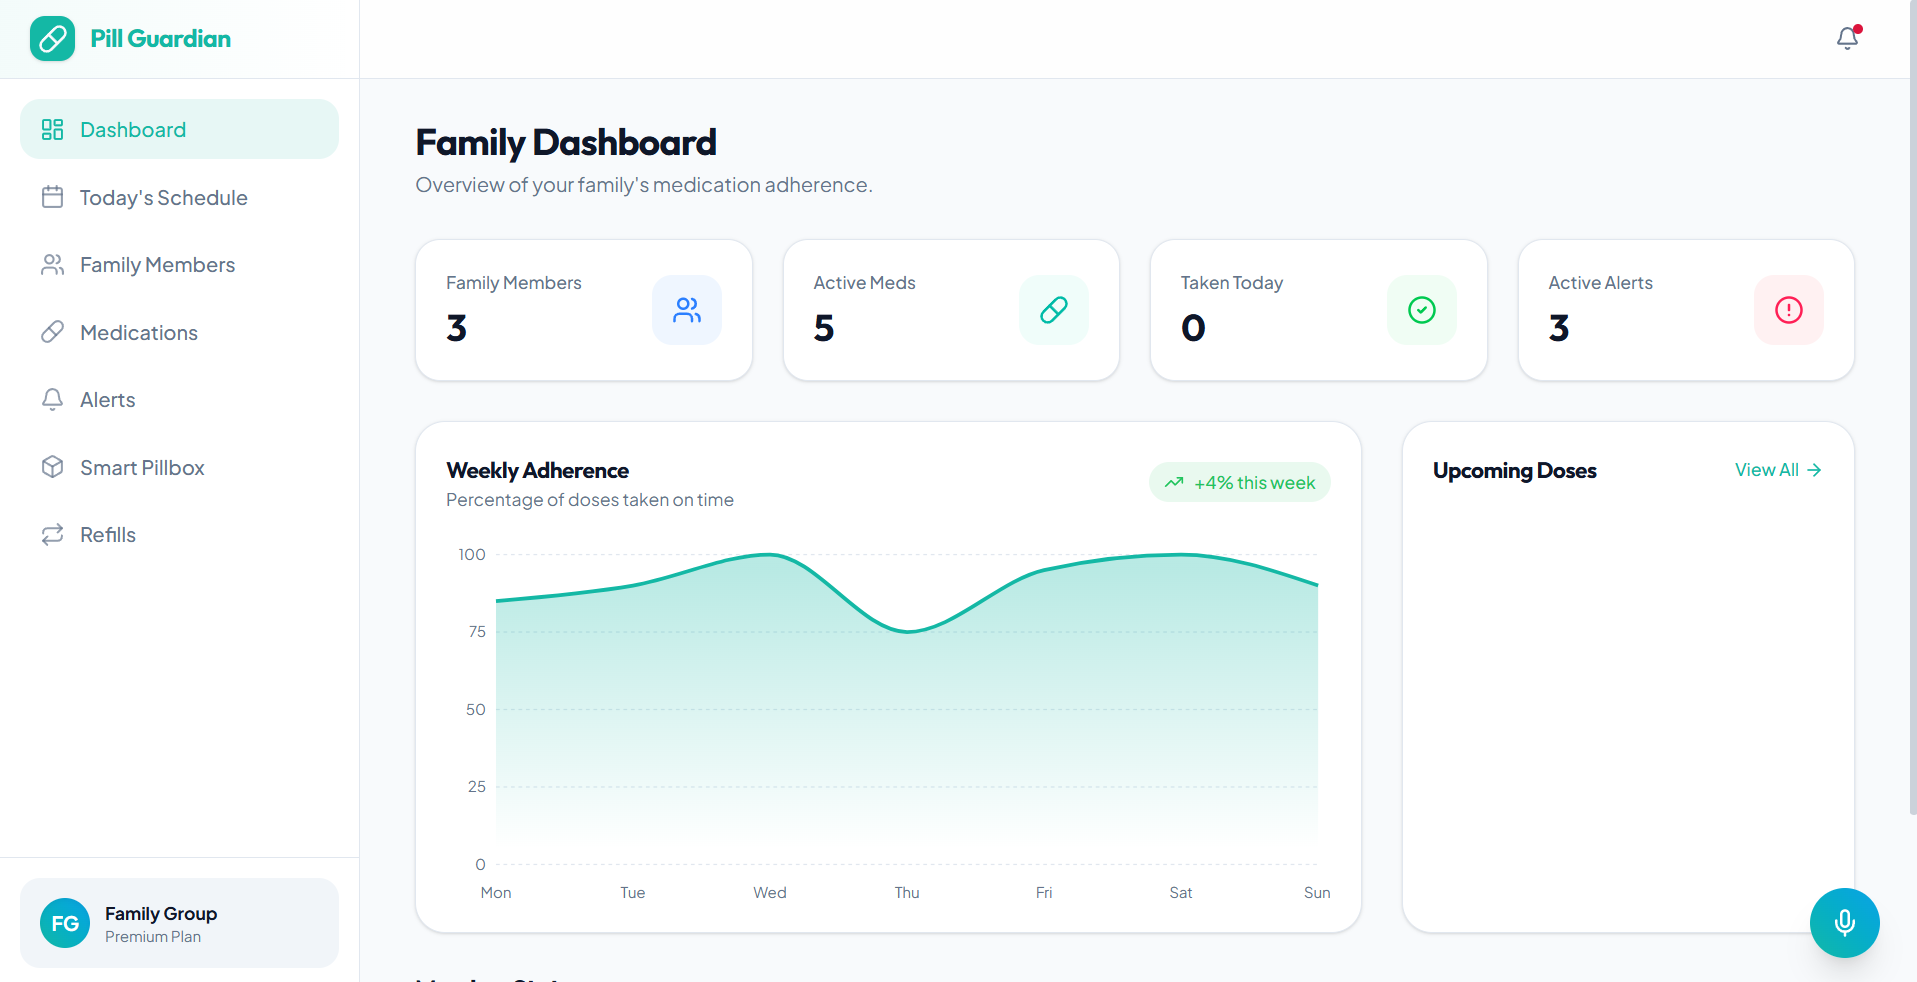Viewport: 1917px width, 982px height.
Task: Open the Alerts section
Action: [179, 400]
